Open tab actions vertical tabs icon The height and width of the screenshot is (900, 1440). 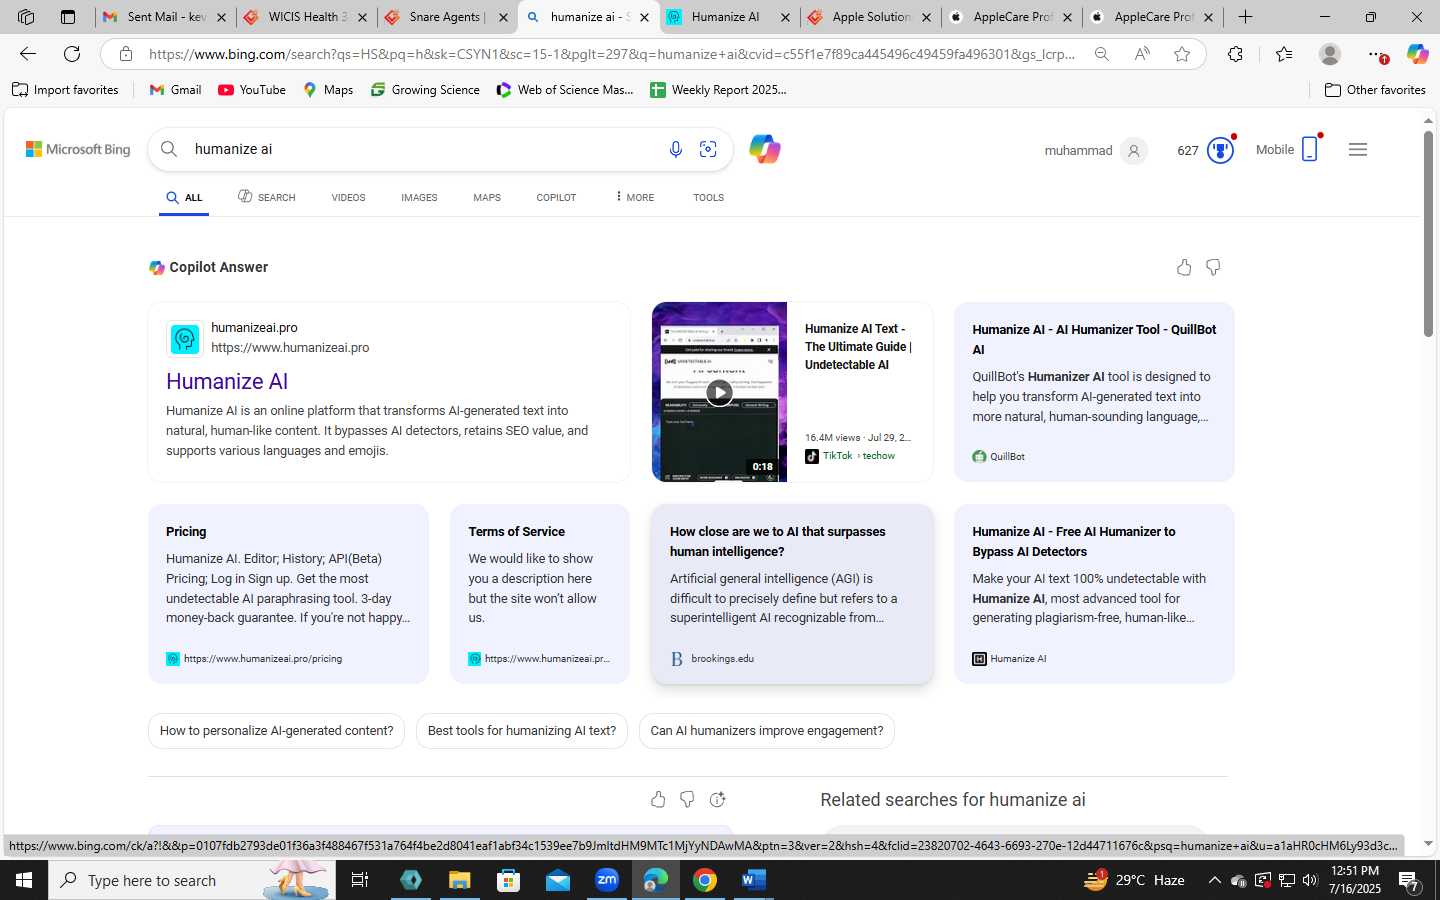68,17
